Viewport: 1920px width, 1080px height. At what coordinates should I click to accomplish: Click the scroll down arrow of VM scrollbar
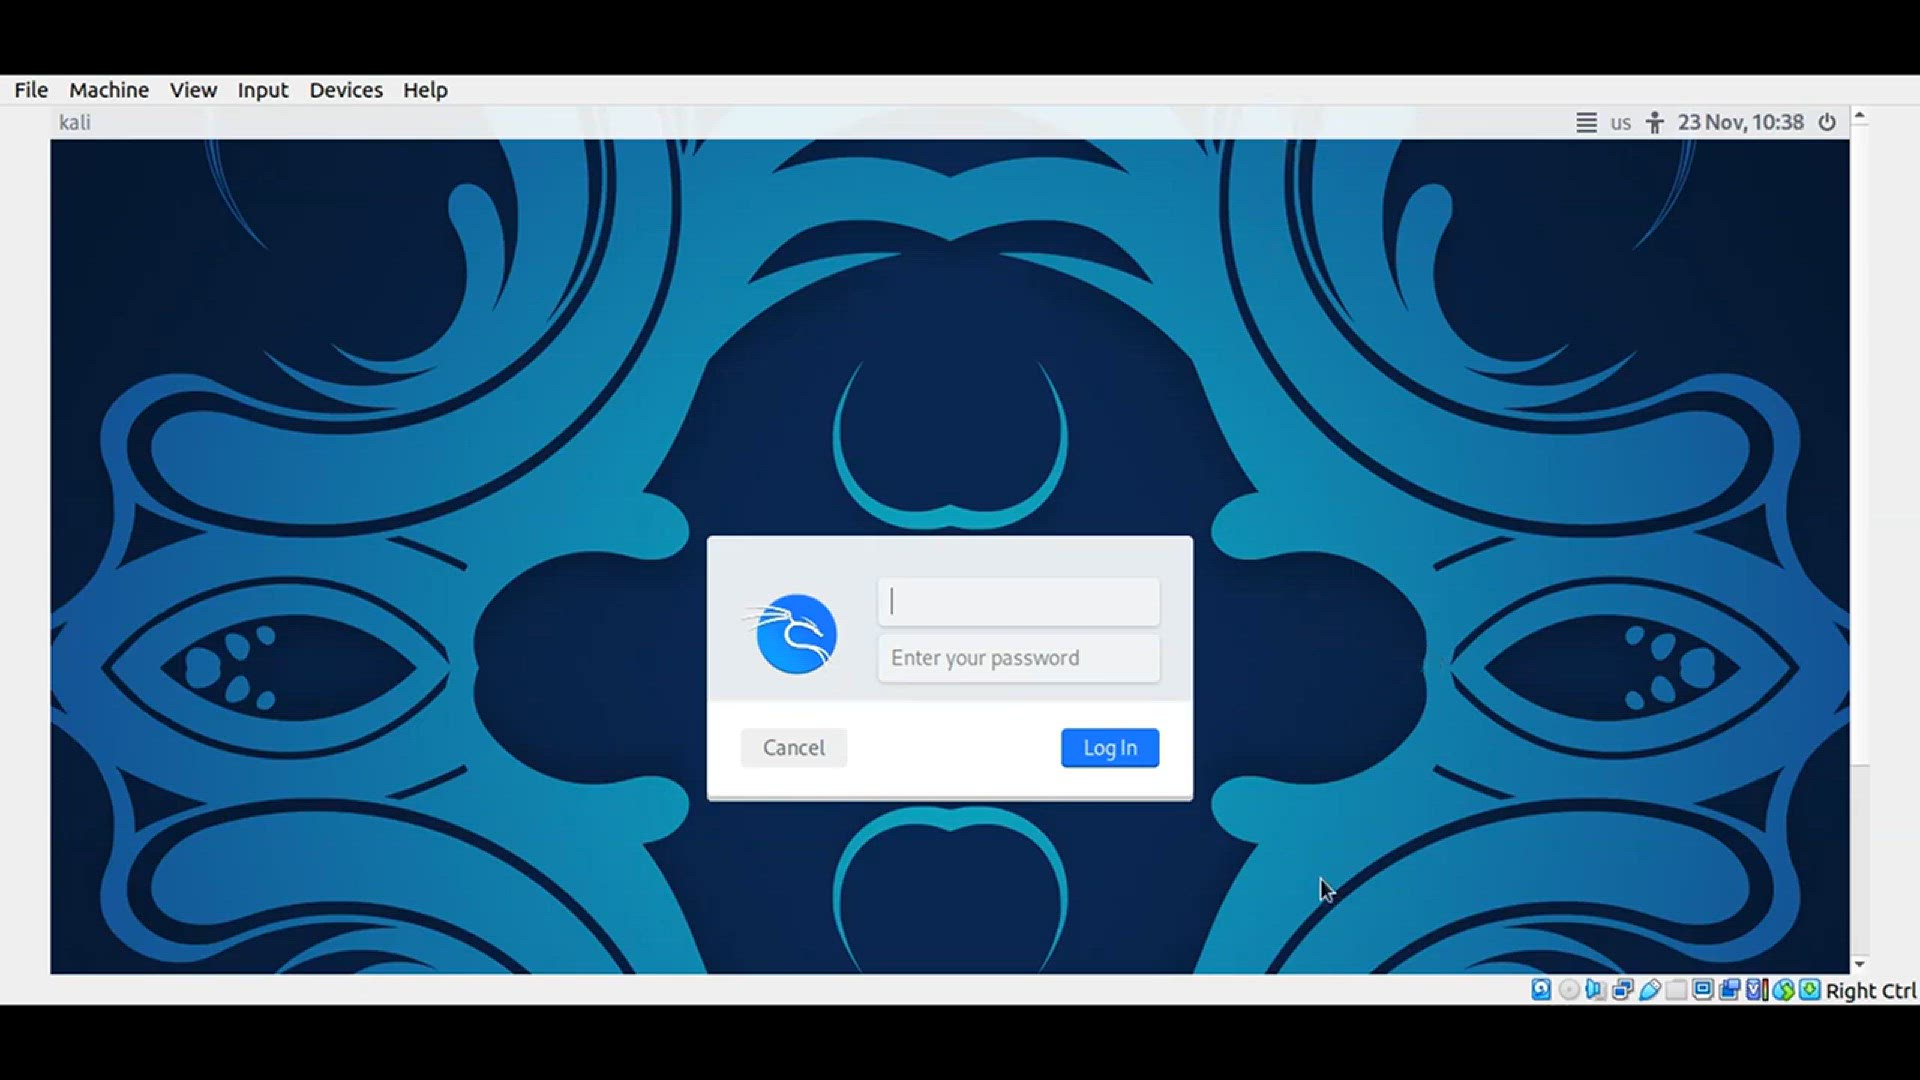pyautogui.click(x=1860, y=965)
